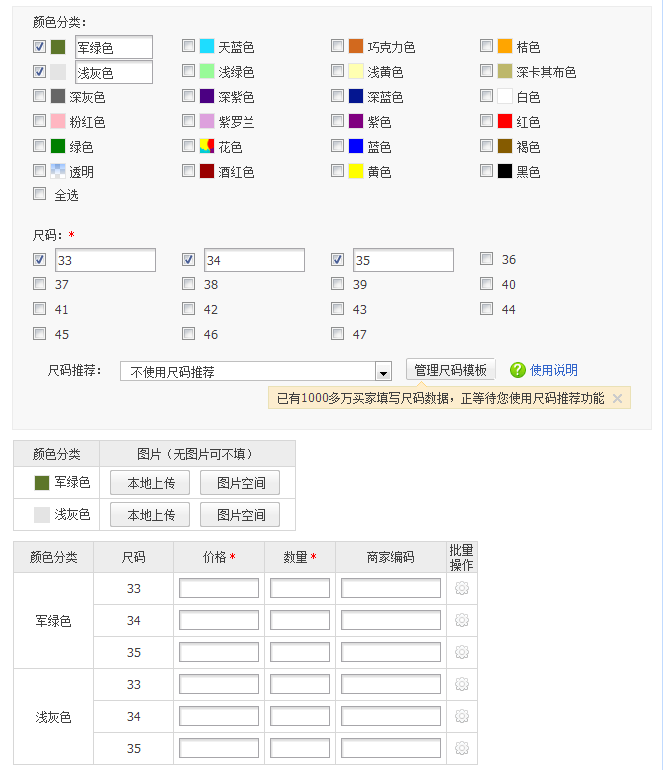Screen dimensions: 669x770
Task: Click 本地上传 for 浅灰色
Action: 150,515
